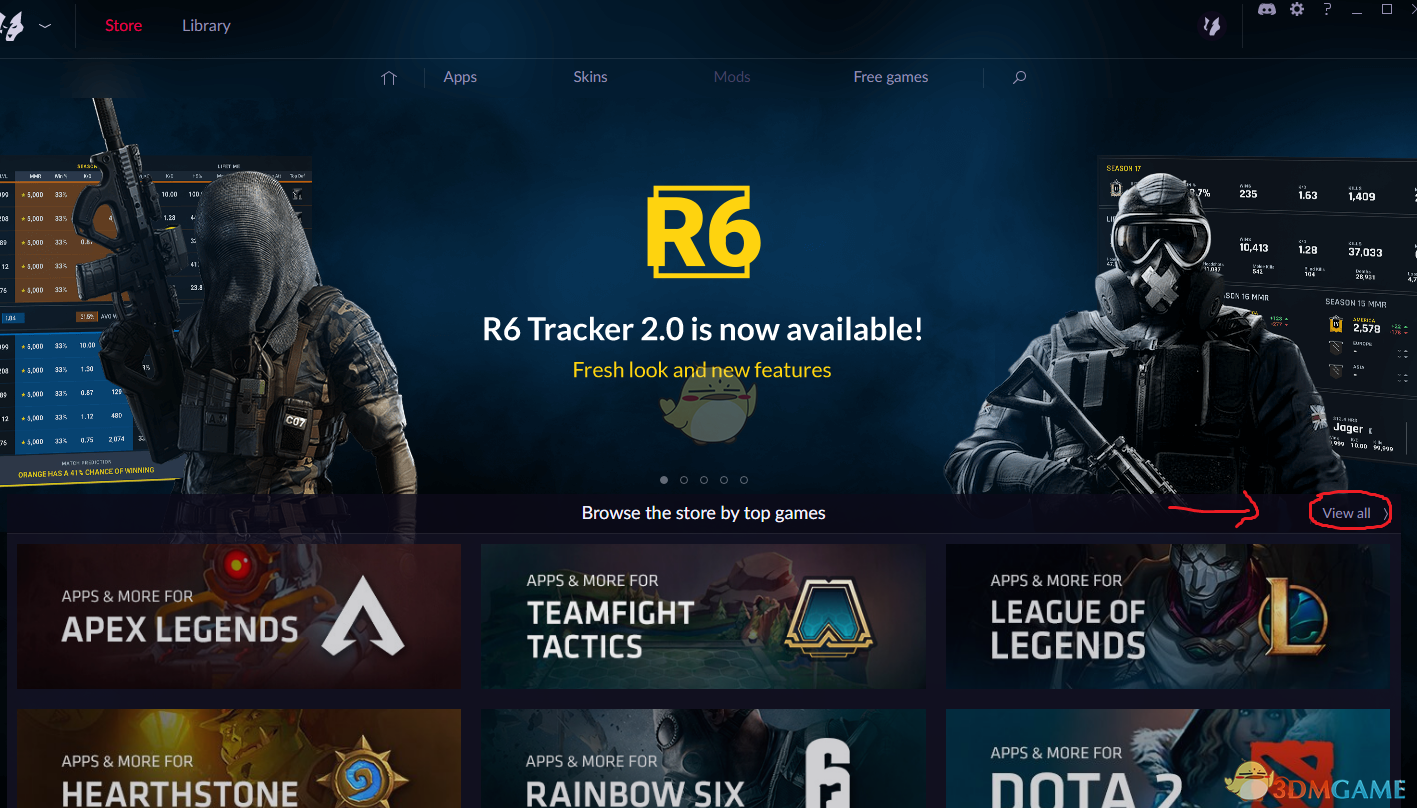Select the third carousel dot
1417x808 pixels.
click(x=704, y=480)
